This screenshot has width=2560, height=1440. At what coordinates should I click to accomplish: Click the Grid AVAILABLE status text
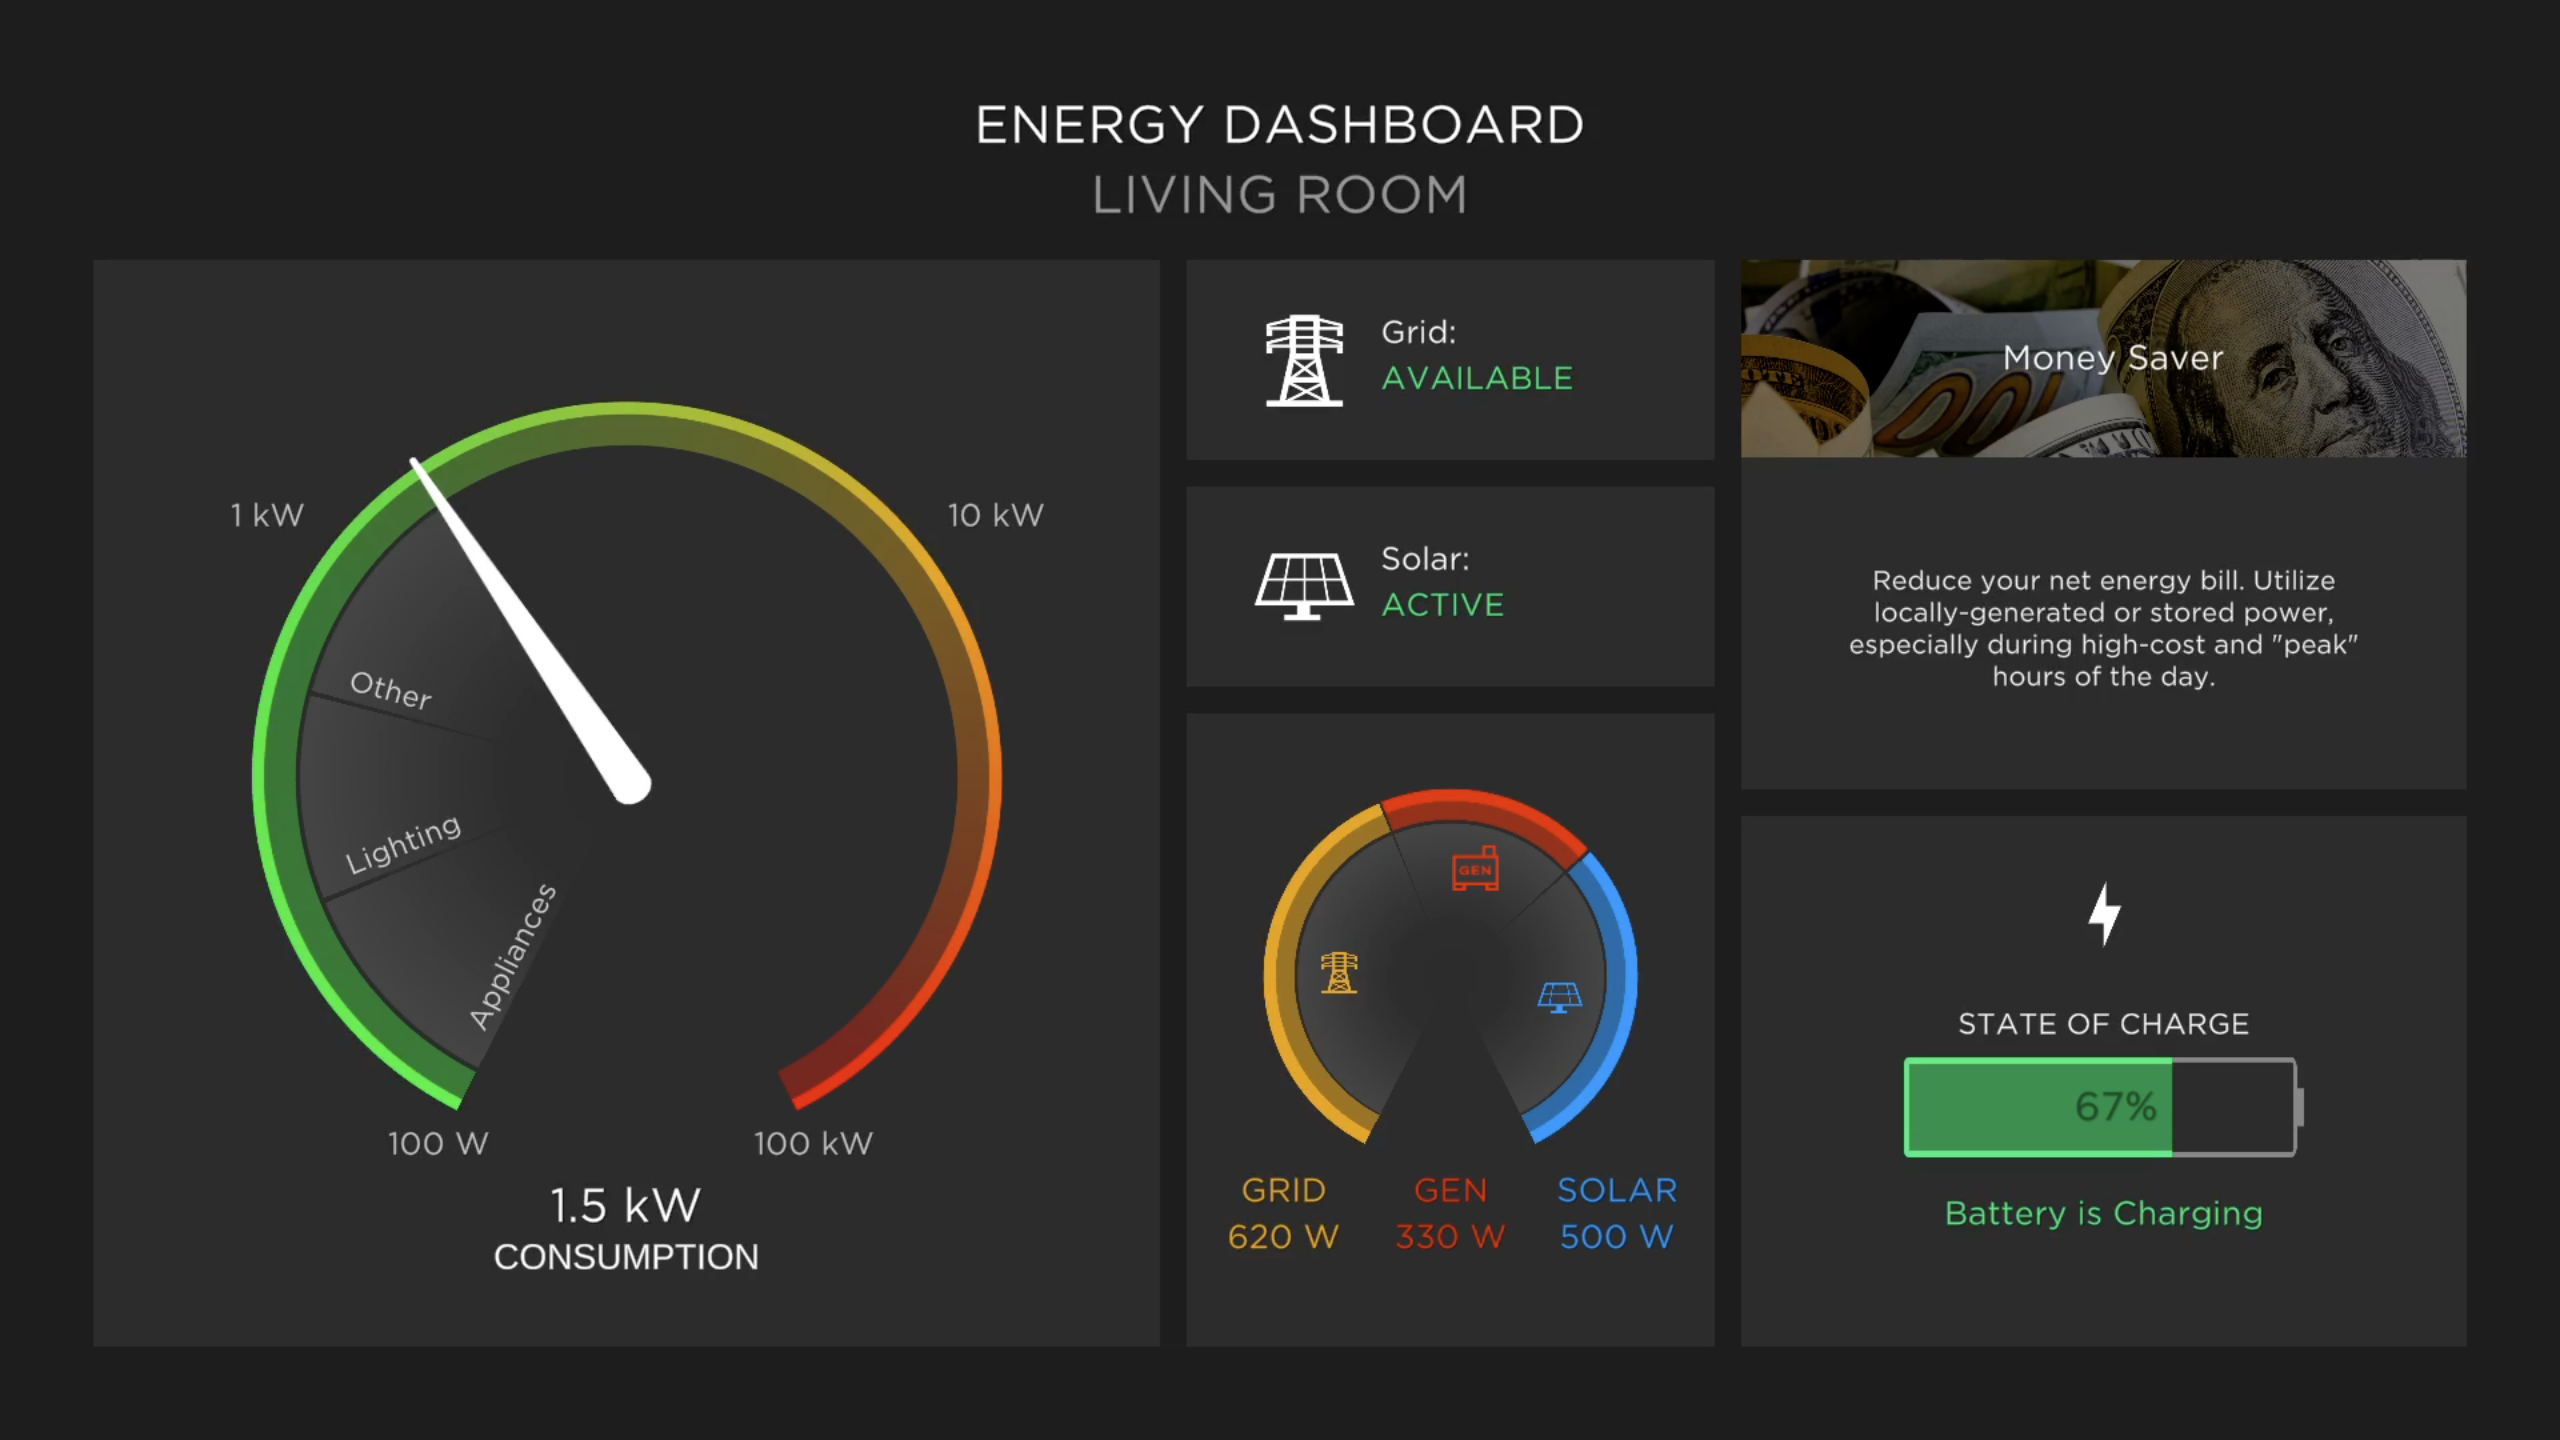(1476, 378)
